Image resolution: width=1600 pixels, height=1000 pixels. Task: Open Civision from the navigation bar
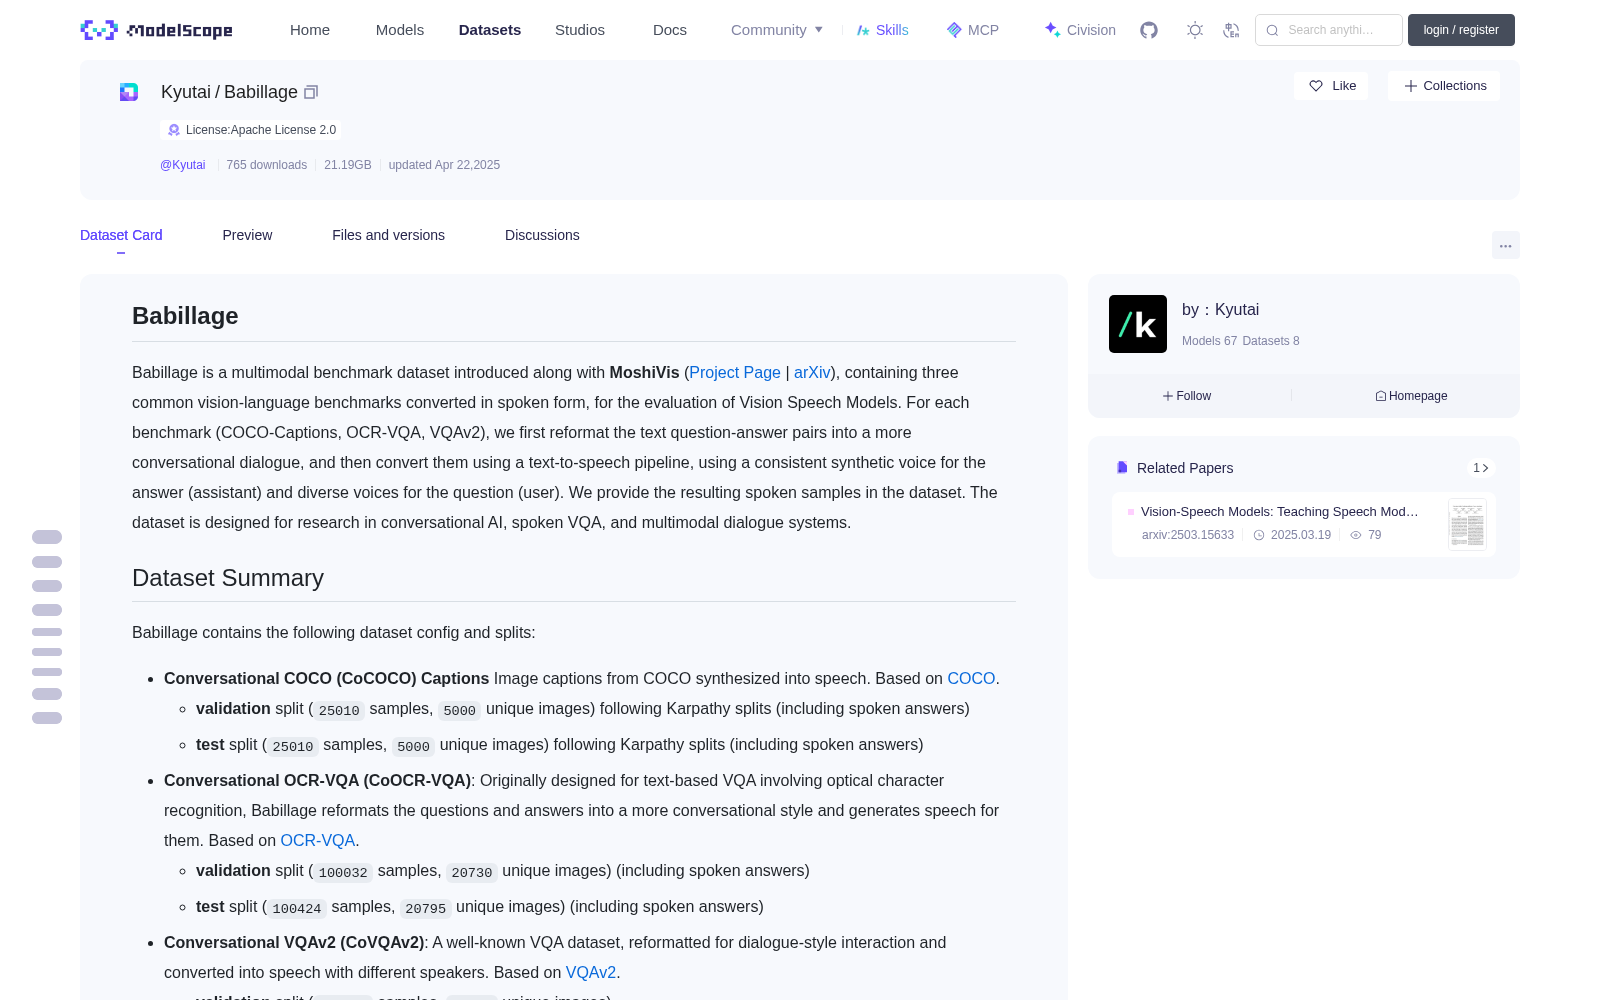click(1080, 30)
